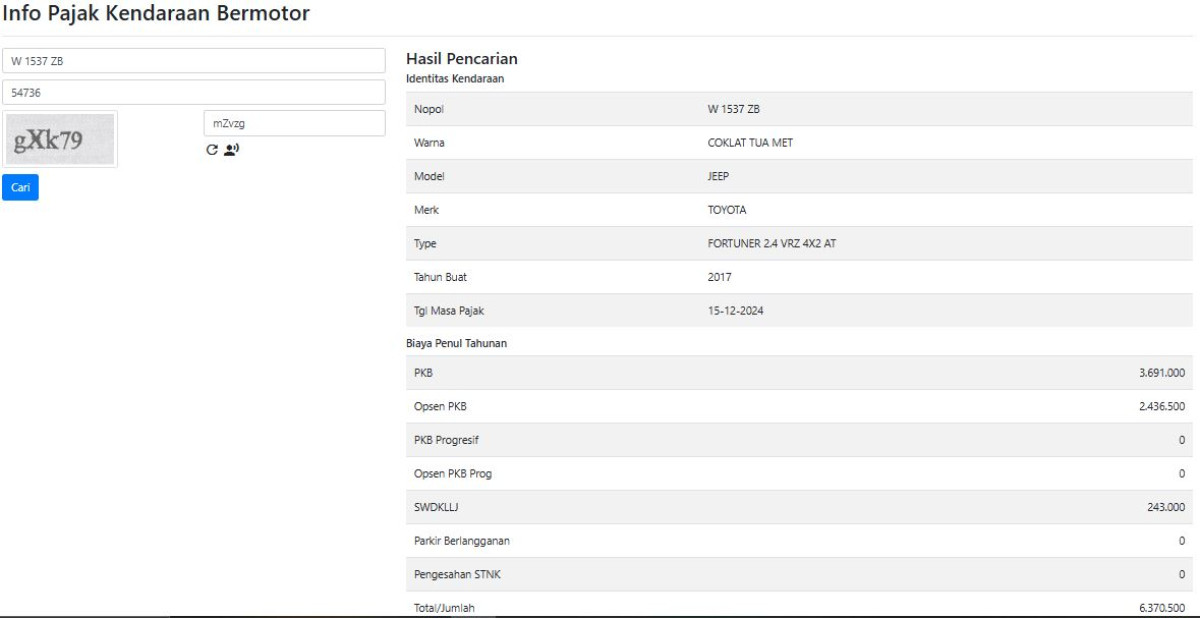
Task: Click the FORTUNER 2.4 VRZ 4X2 AT type
Action: 772,244
